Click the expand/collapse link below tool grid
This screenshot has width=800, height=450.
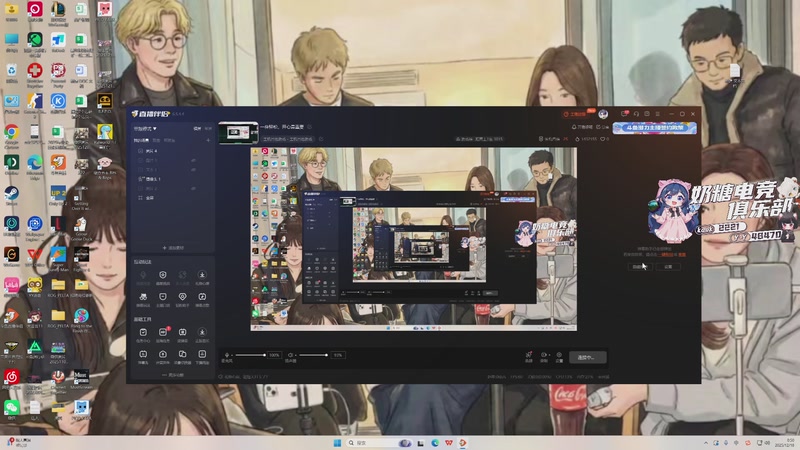point(173,375)
